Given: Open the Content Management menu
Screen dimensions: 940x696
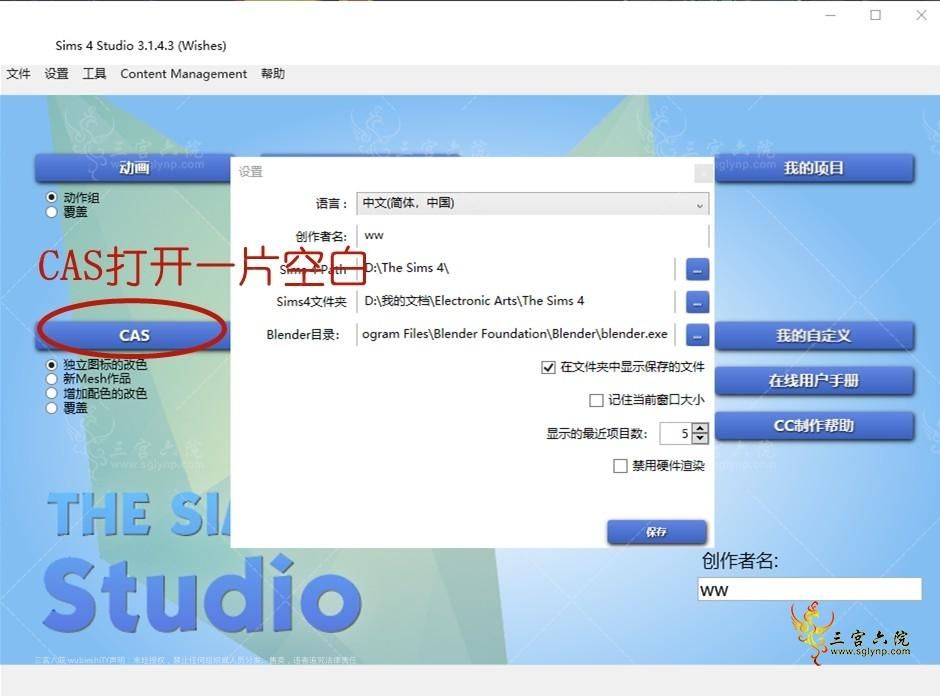Looking at the screenshot, I should click(183, 74).
